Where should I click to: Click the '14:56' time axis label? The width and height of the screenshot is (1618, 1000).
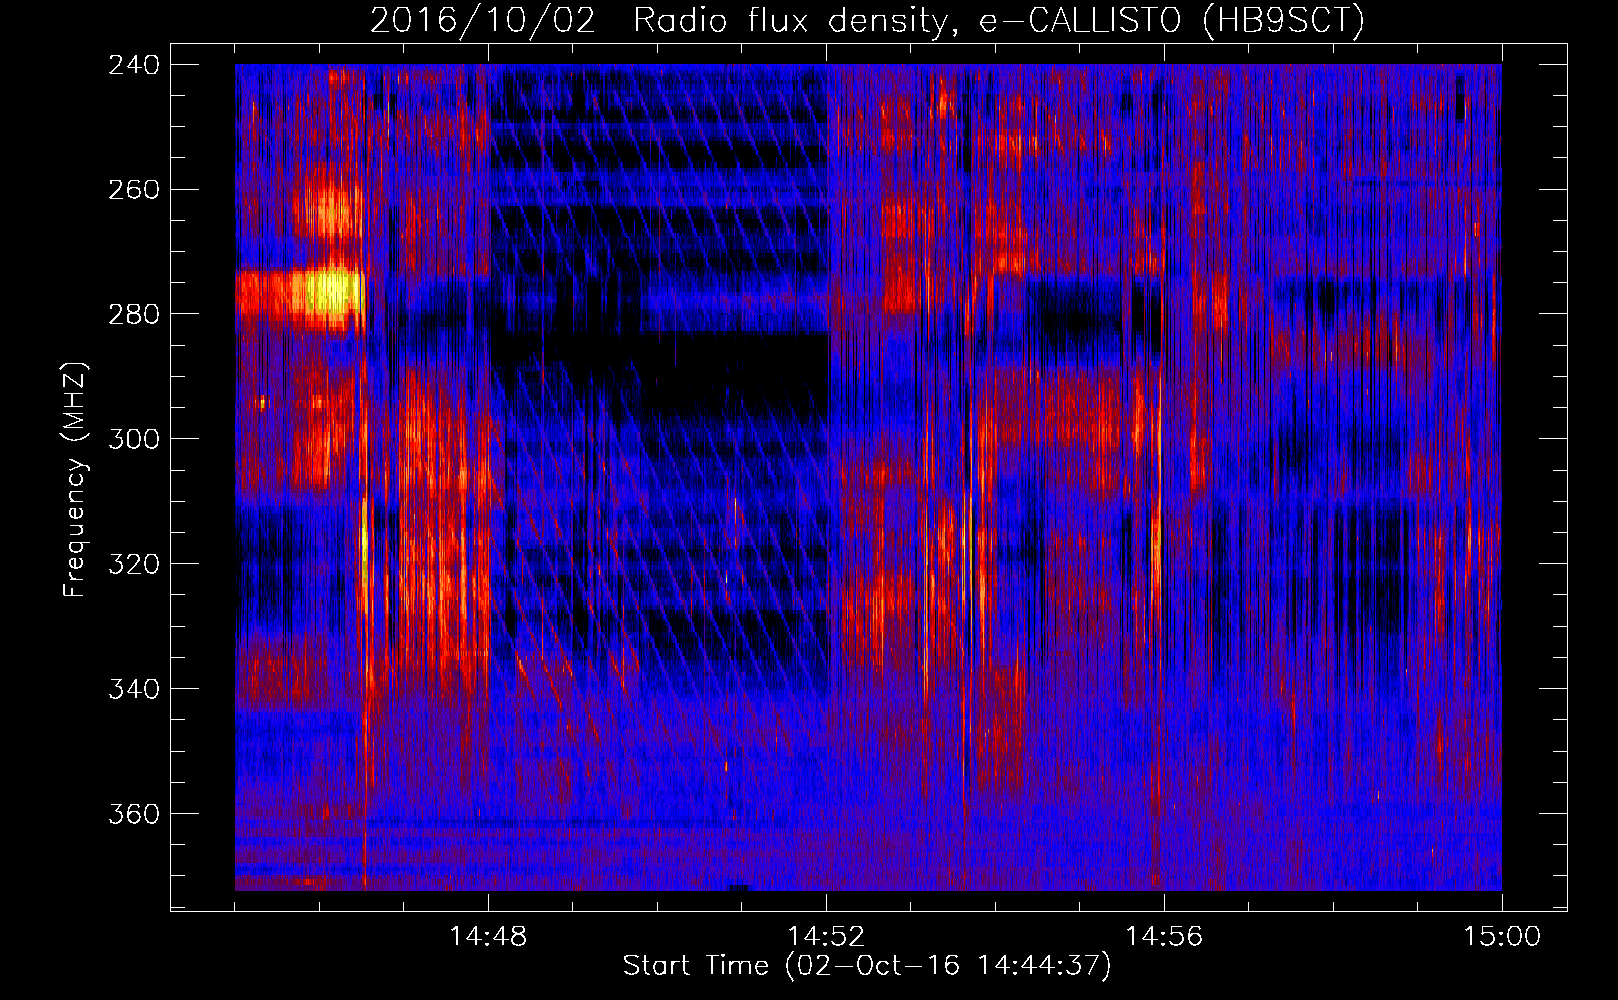click(x=1165, y=937)
